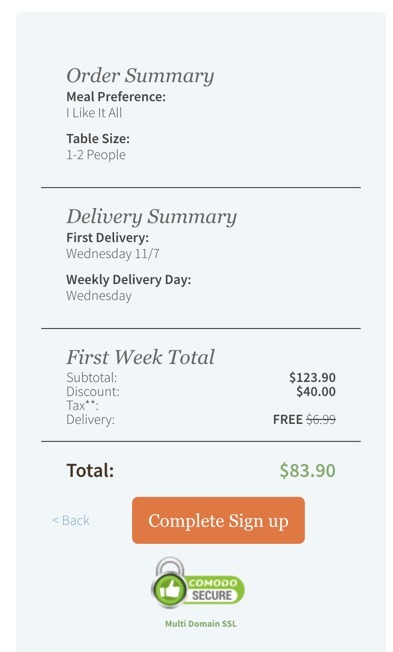Go back using the < Back link
Viewport: 393px width, 652px height.
click(71, 520)
